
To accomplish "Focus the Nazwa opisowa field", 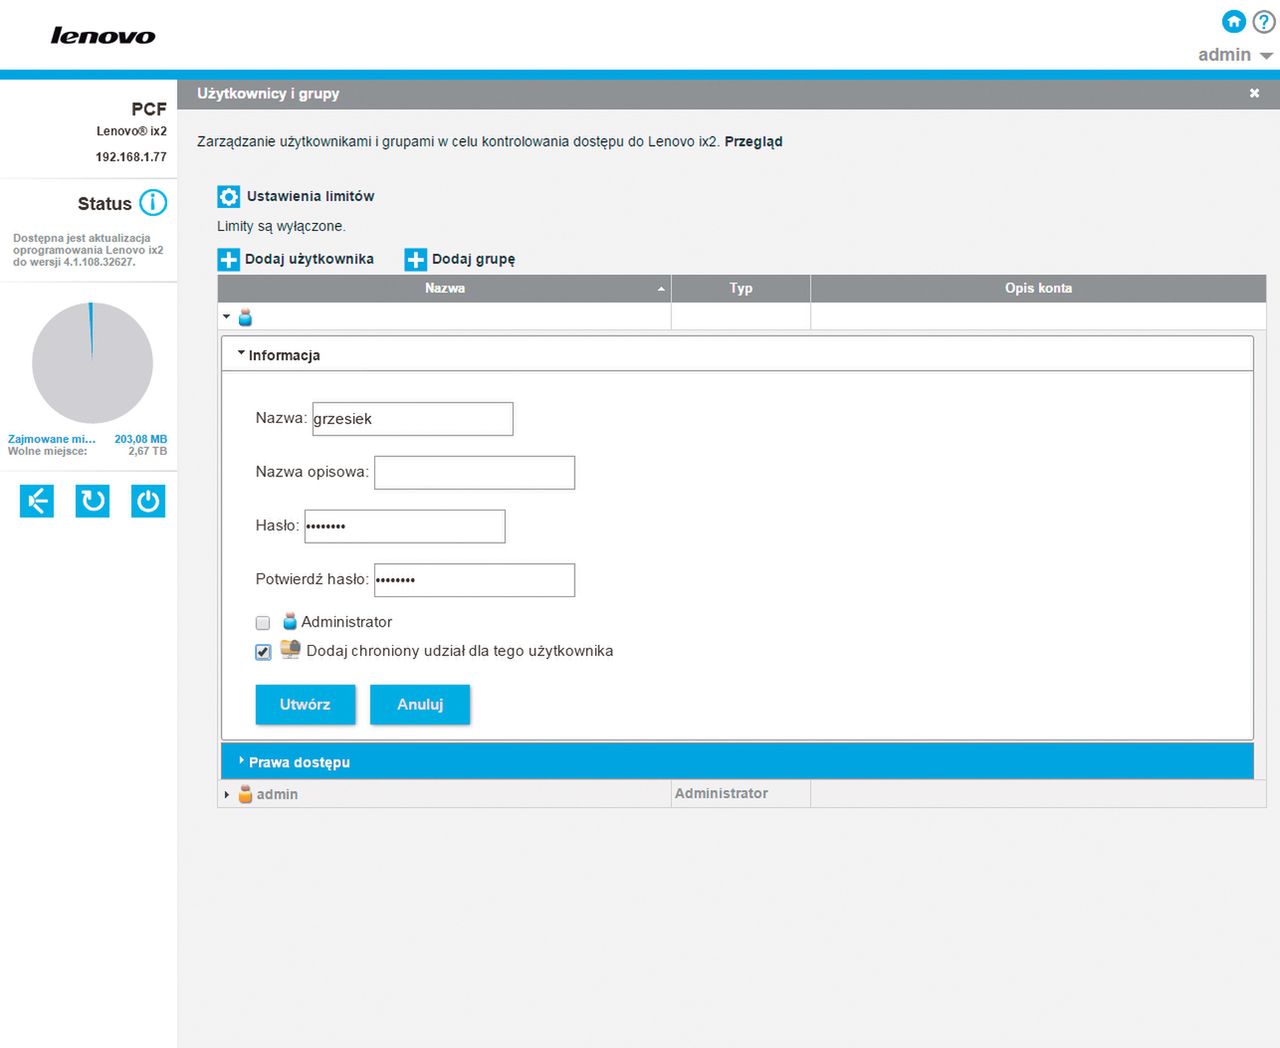I will pyautogui.click(x=474, y=473).
